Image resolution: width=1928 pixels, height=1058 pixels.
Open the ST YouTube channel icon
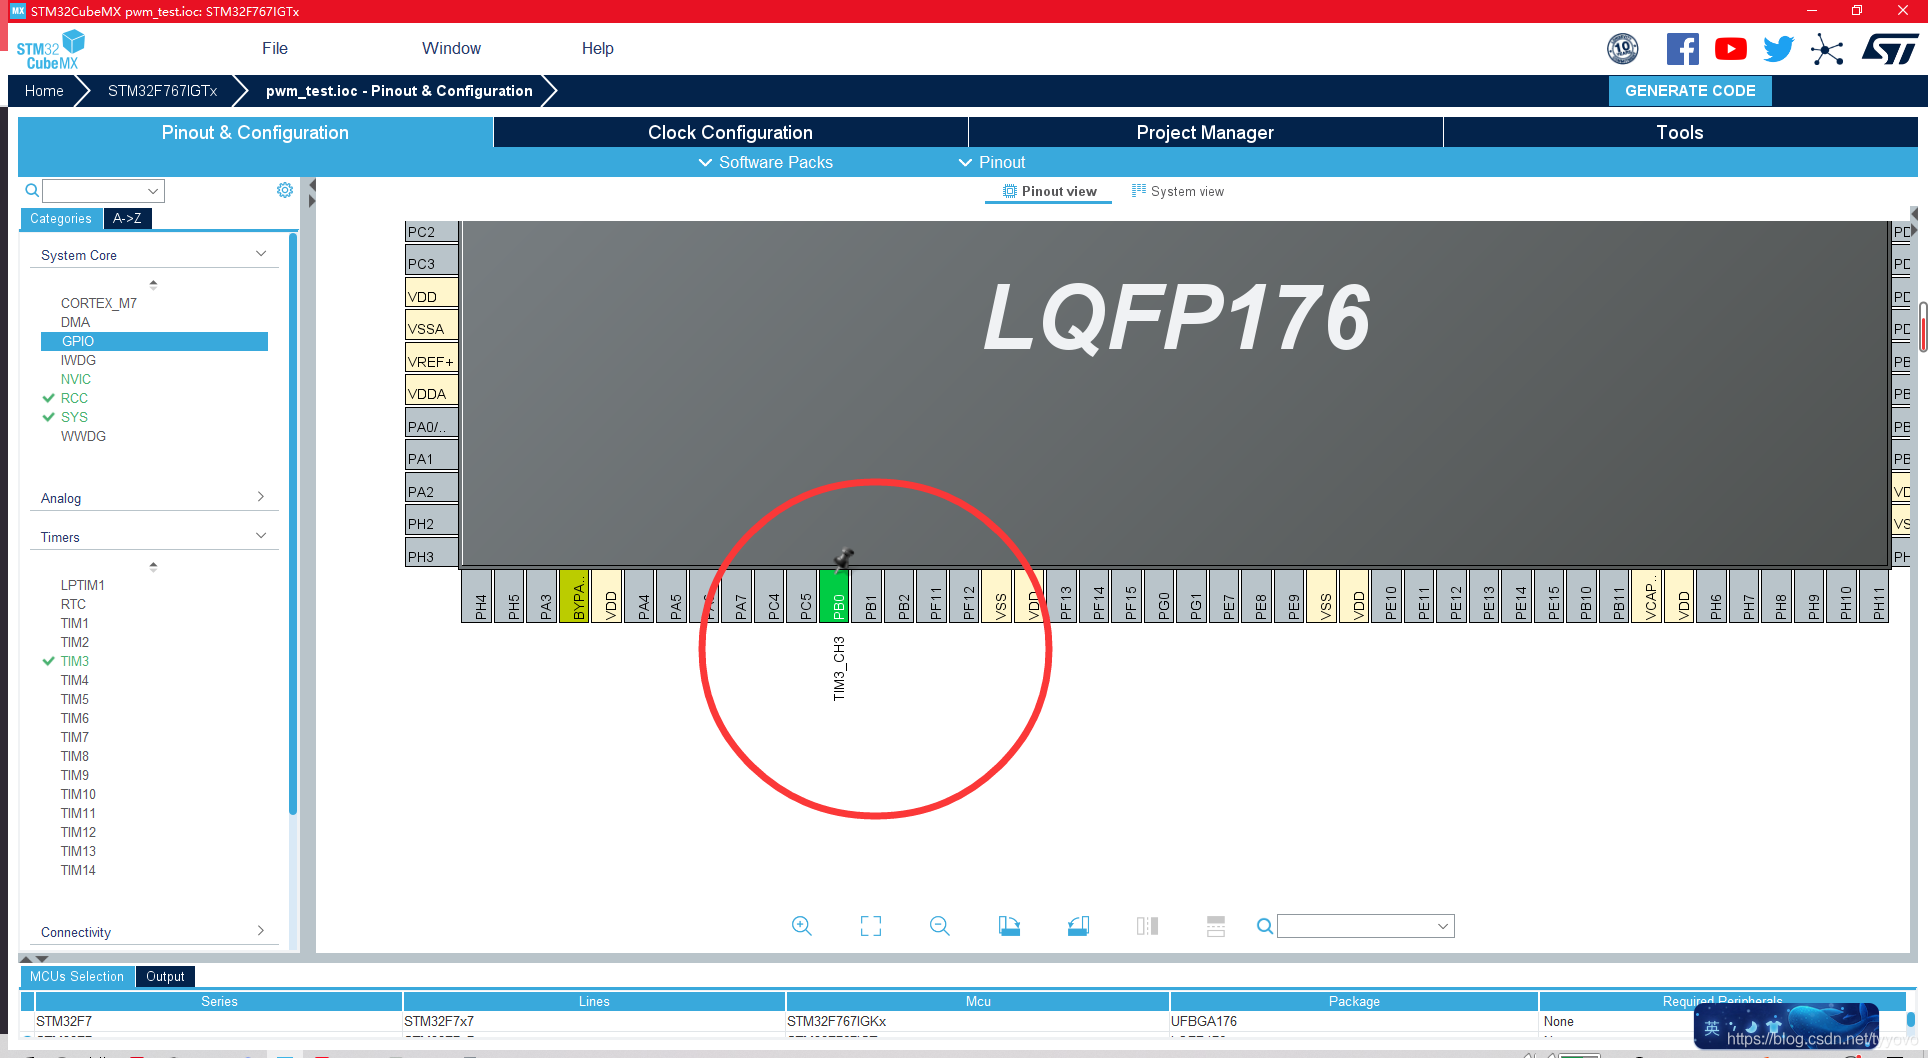point(1731,49)
